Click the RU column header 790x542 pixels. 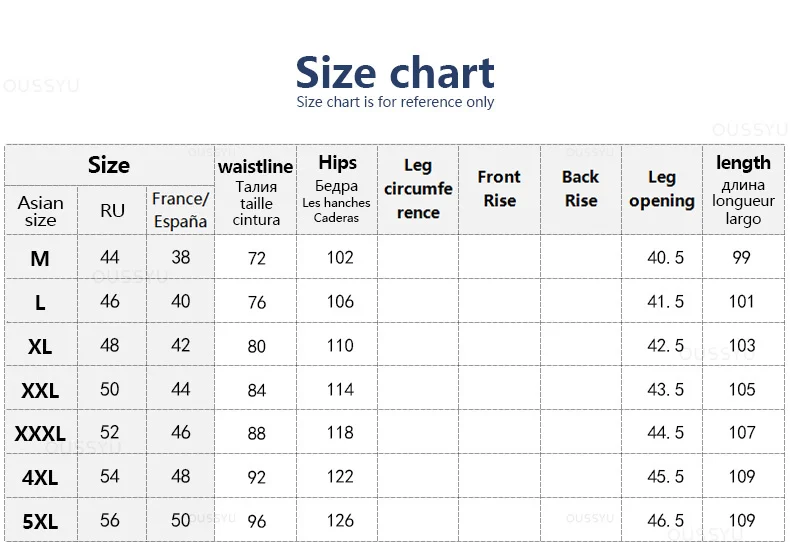coord(112,211)
